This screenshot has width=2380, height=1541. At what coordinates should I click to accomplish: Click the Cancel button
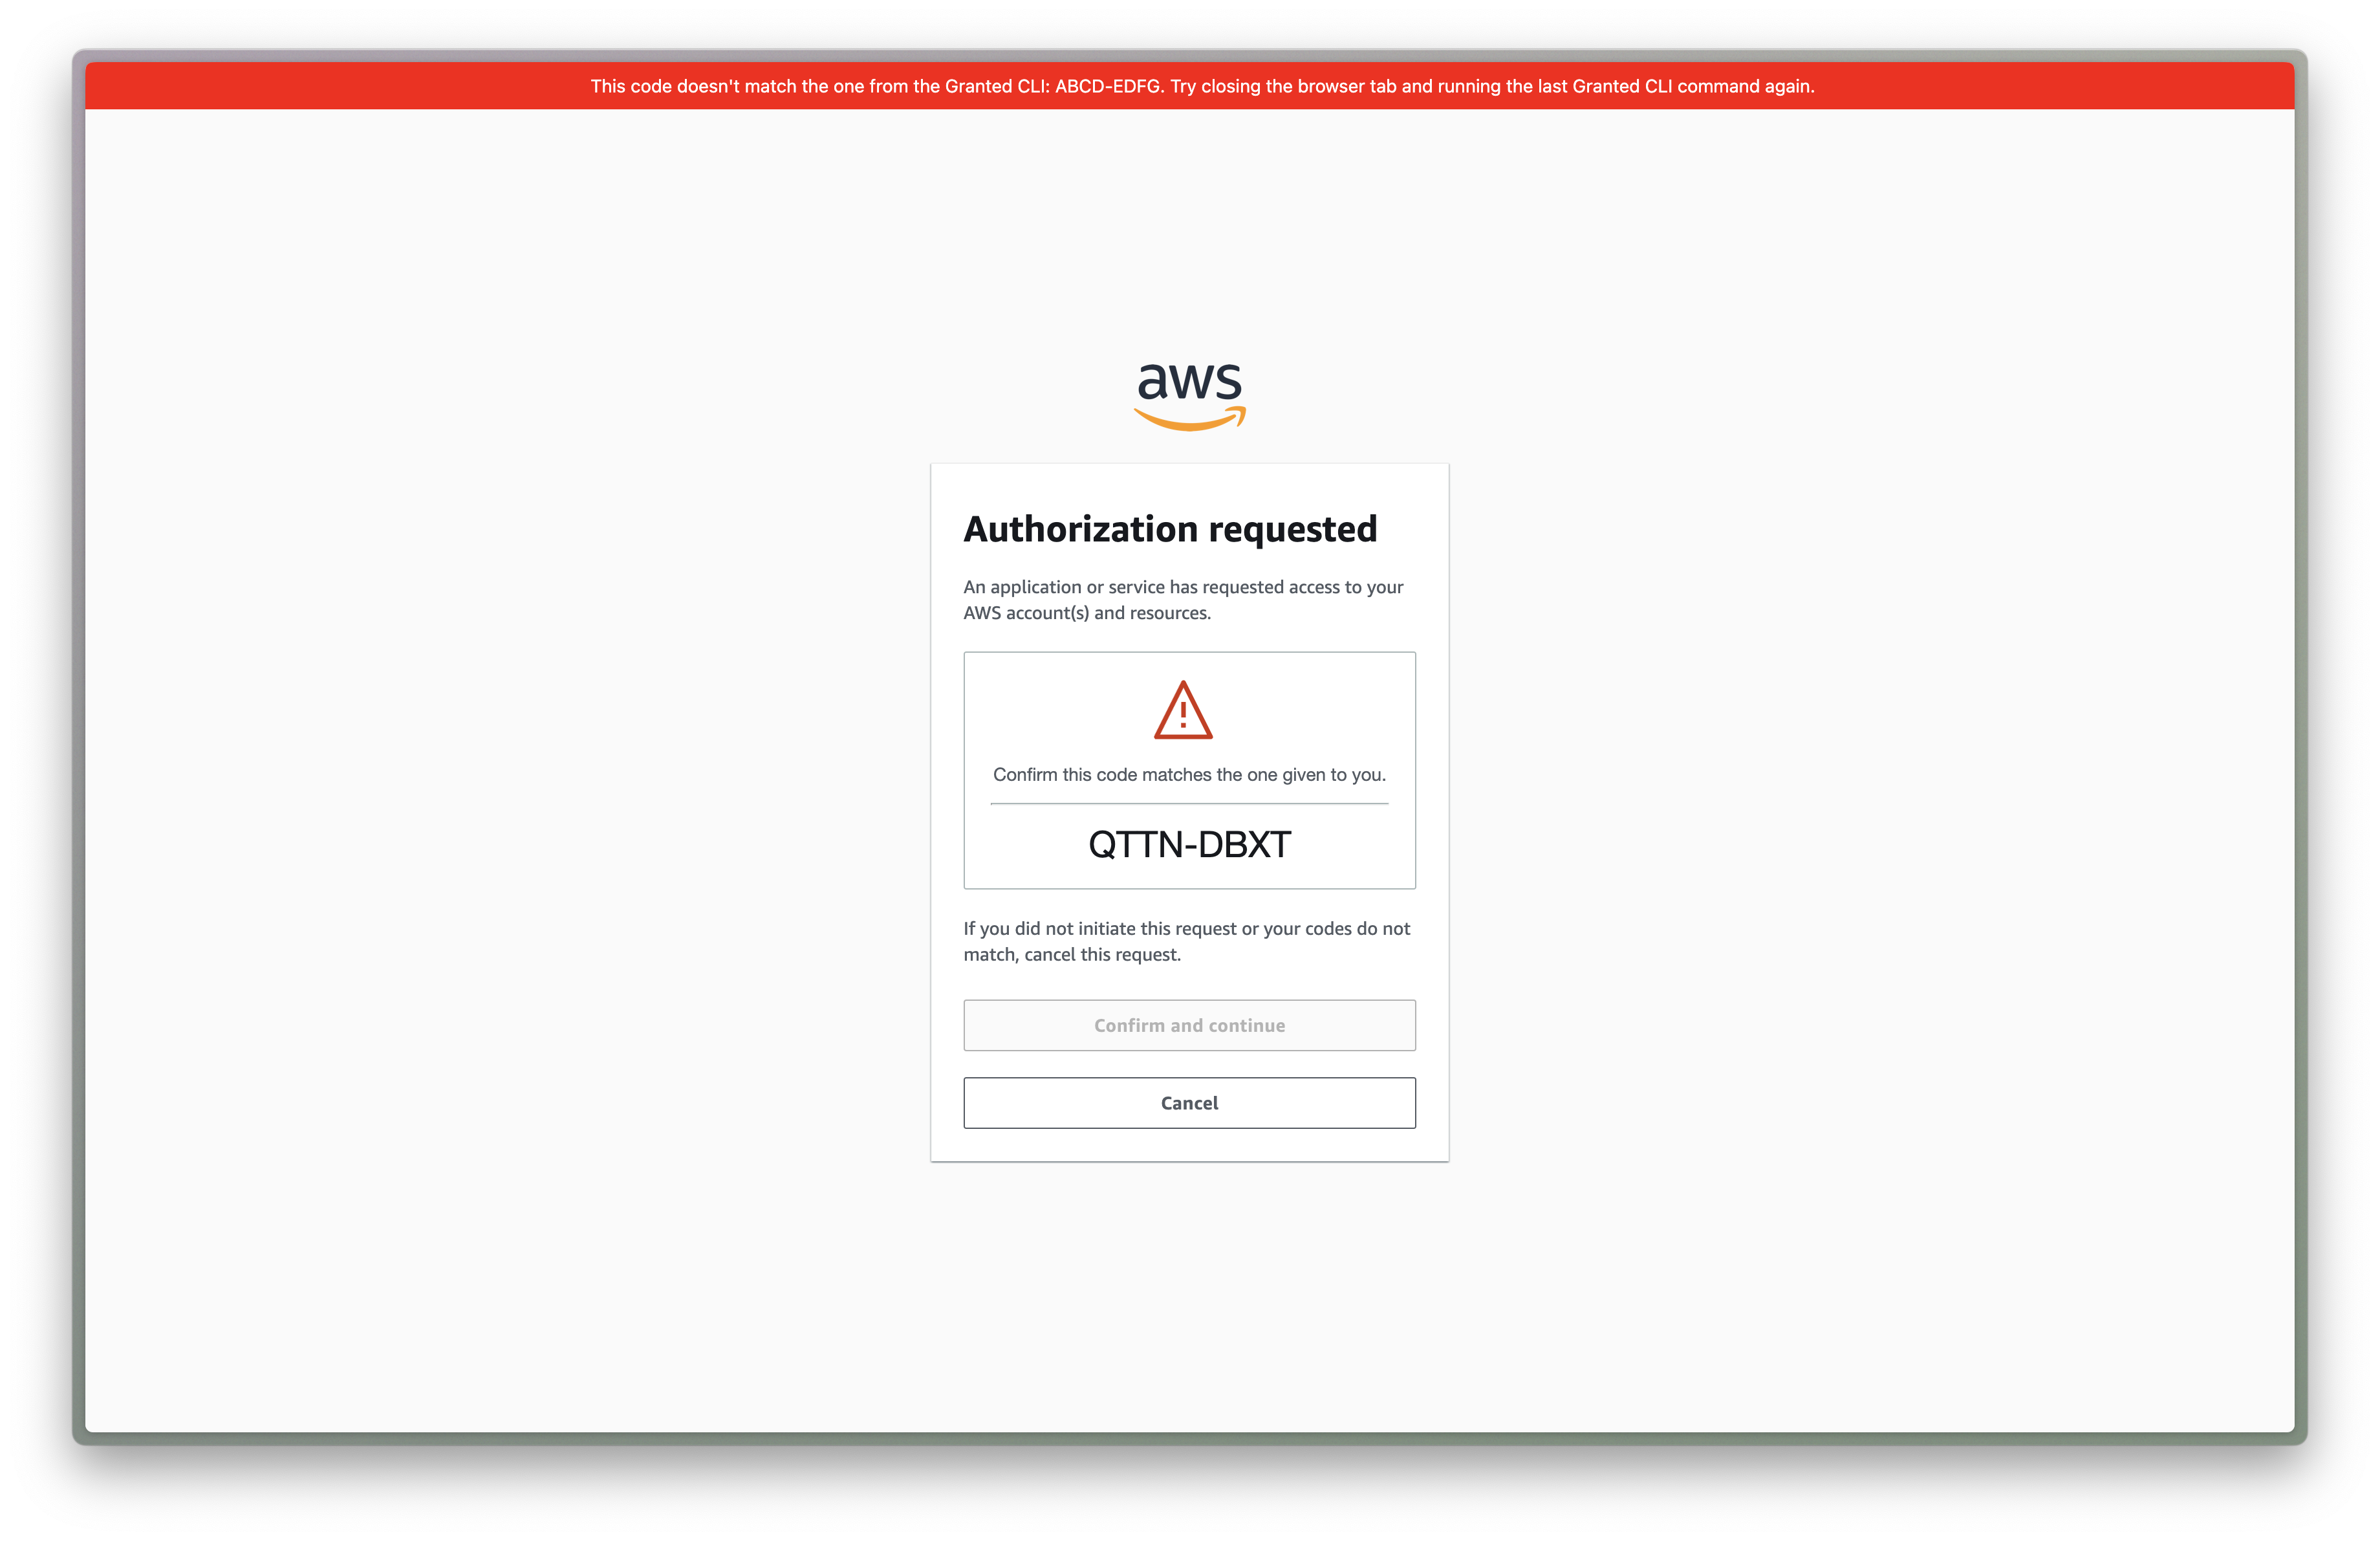click(x=1189, y=1103)
